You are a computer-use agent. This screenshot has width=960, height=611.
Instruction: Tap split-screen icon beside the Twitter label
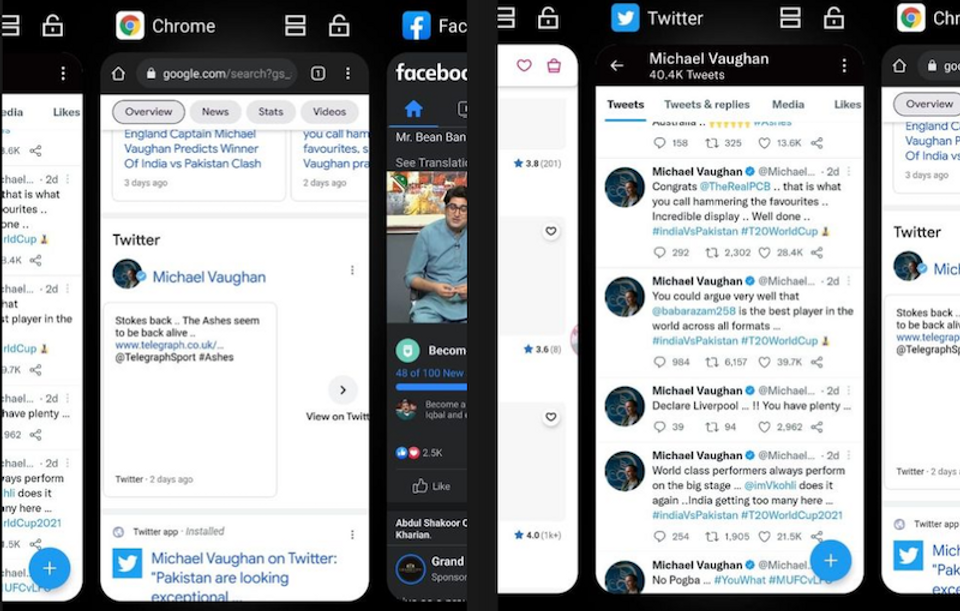coord(790,18)
